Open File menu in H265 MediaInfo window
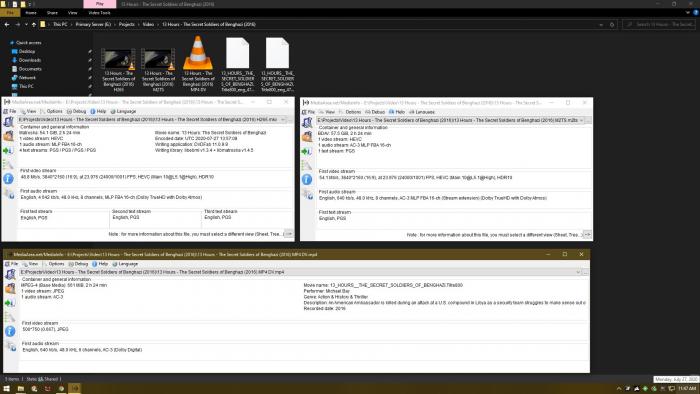 point(10,112)
